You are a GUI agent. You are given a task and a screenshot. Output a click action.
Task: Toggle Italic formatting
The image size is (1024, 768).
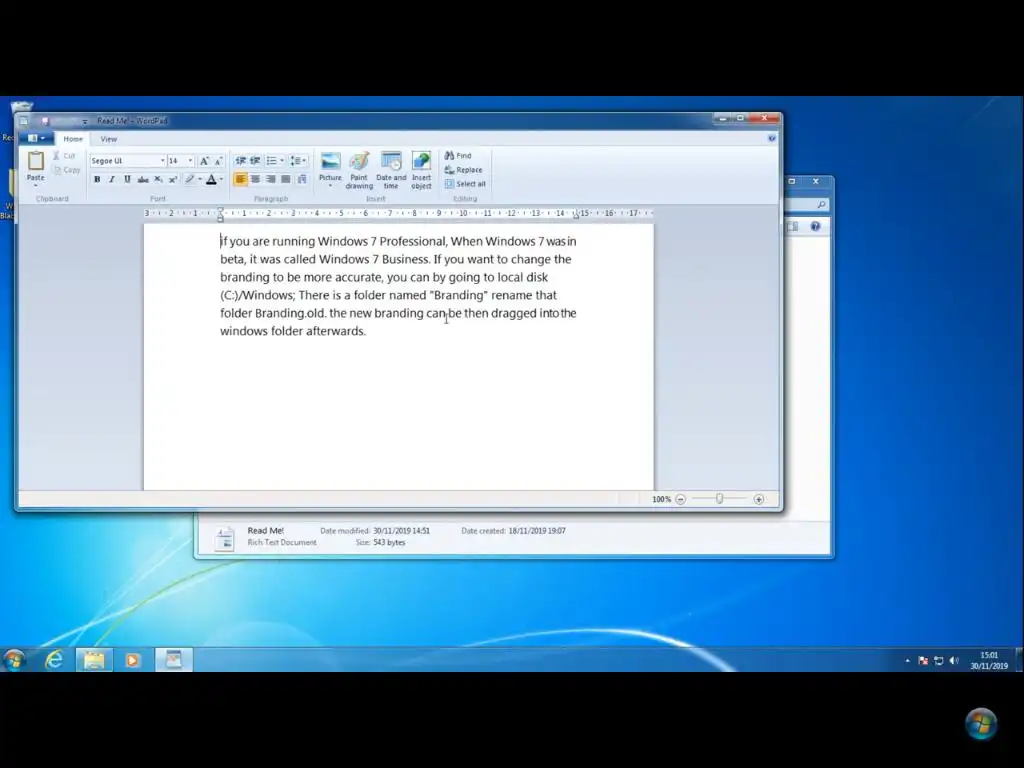112,180
